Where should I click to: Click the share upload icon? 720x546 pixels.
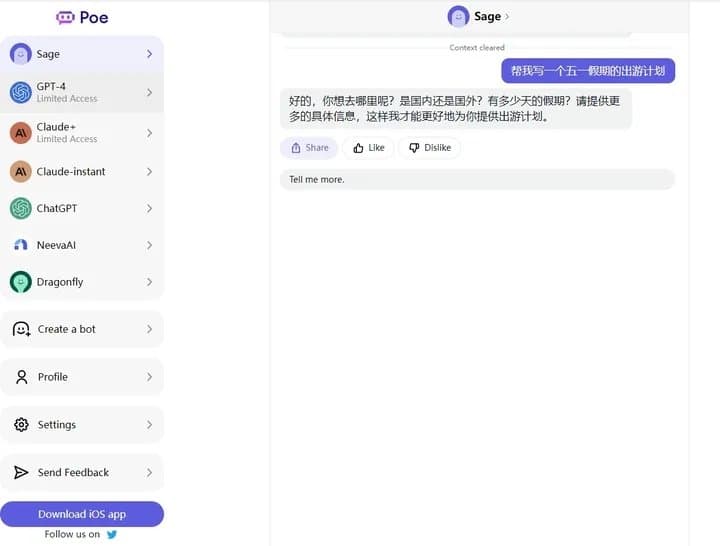coord(296,148)
